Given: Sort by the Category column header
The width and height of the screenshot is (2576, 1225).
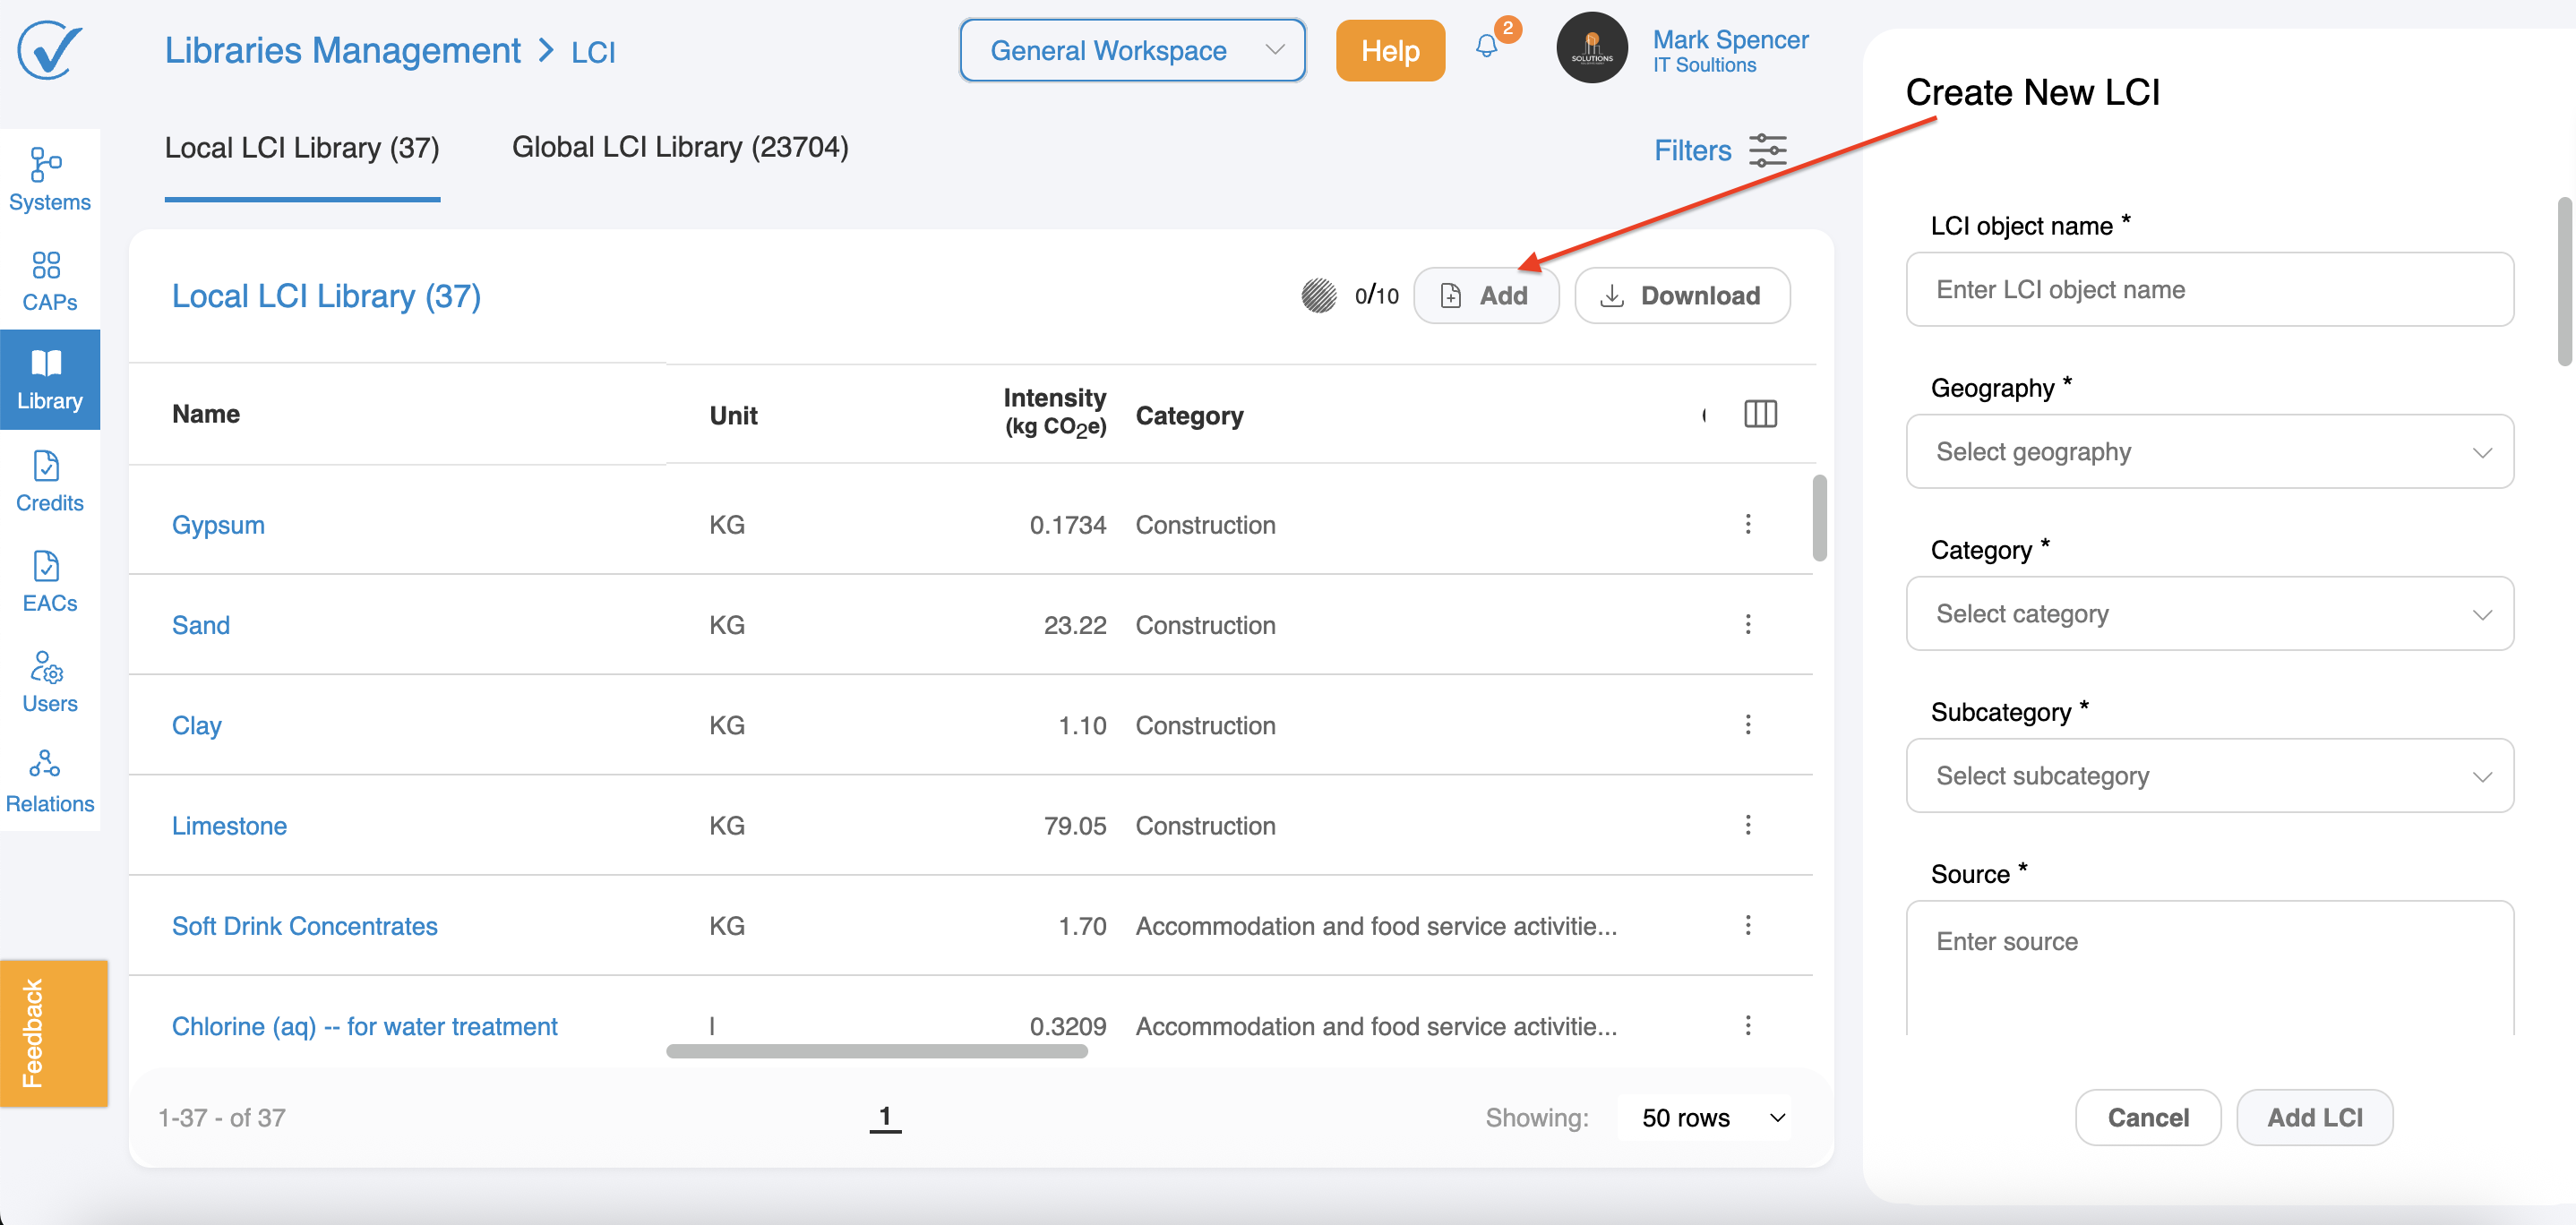Looking at the screenshot, I should click(x=1189, y=416).
